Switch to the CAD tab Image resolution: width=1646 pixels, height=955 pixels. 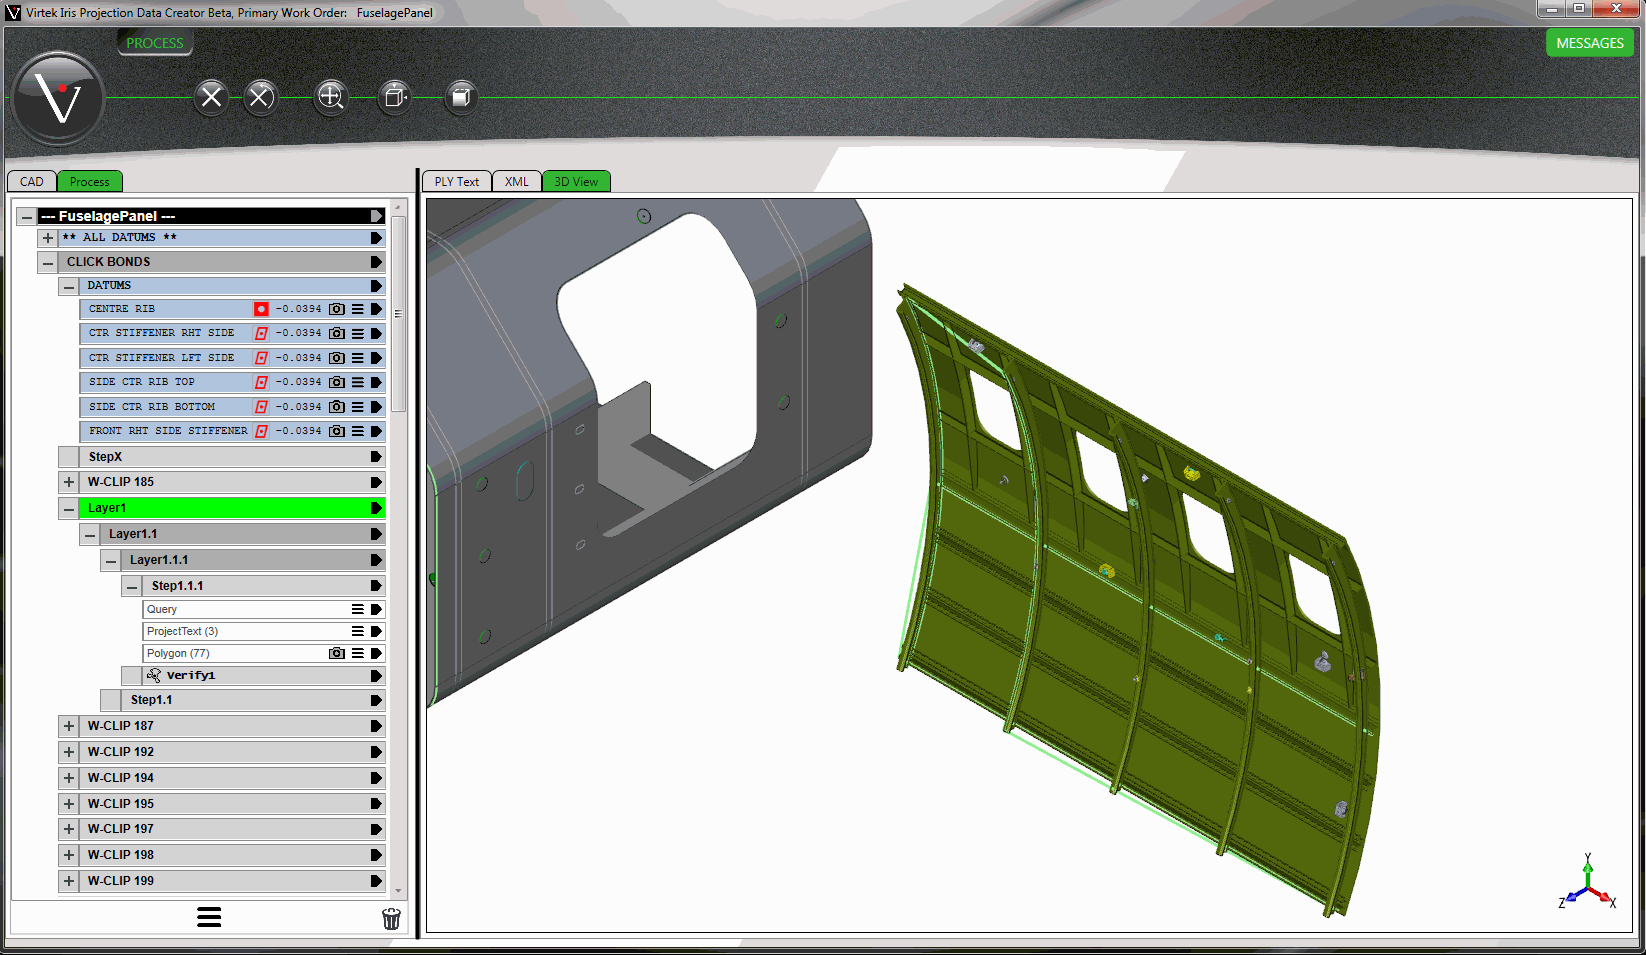[x=32, y=181]
